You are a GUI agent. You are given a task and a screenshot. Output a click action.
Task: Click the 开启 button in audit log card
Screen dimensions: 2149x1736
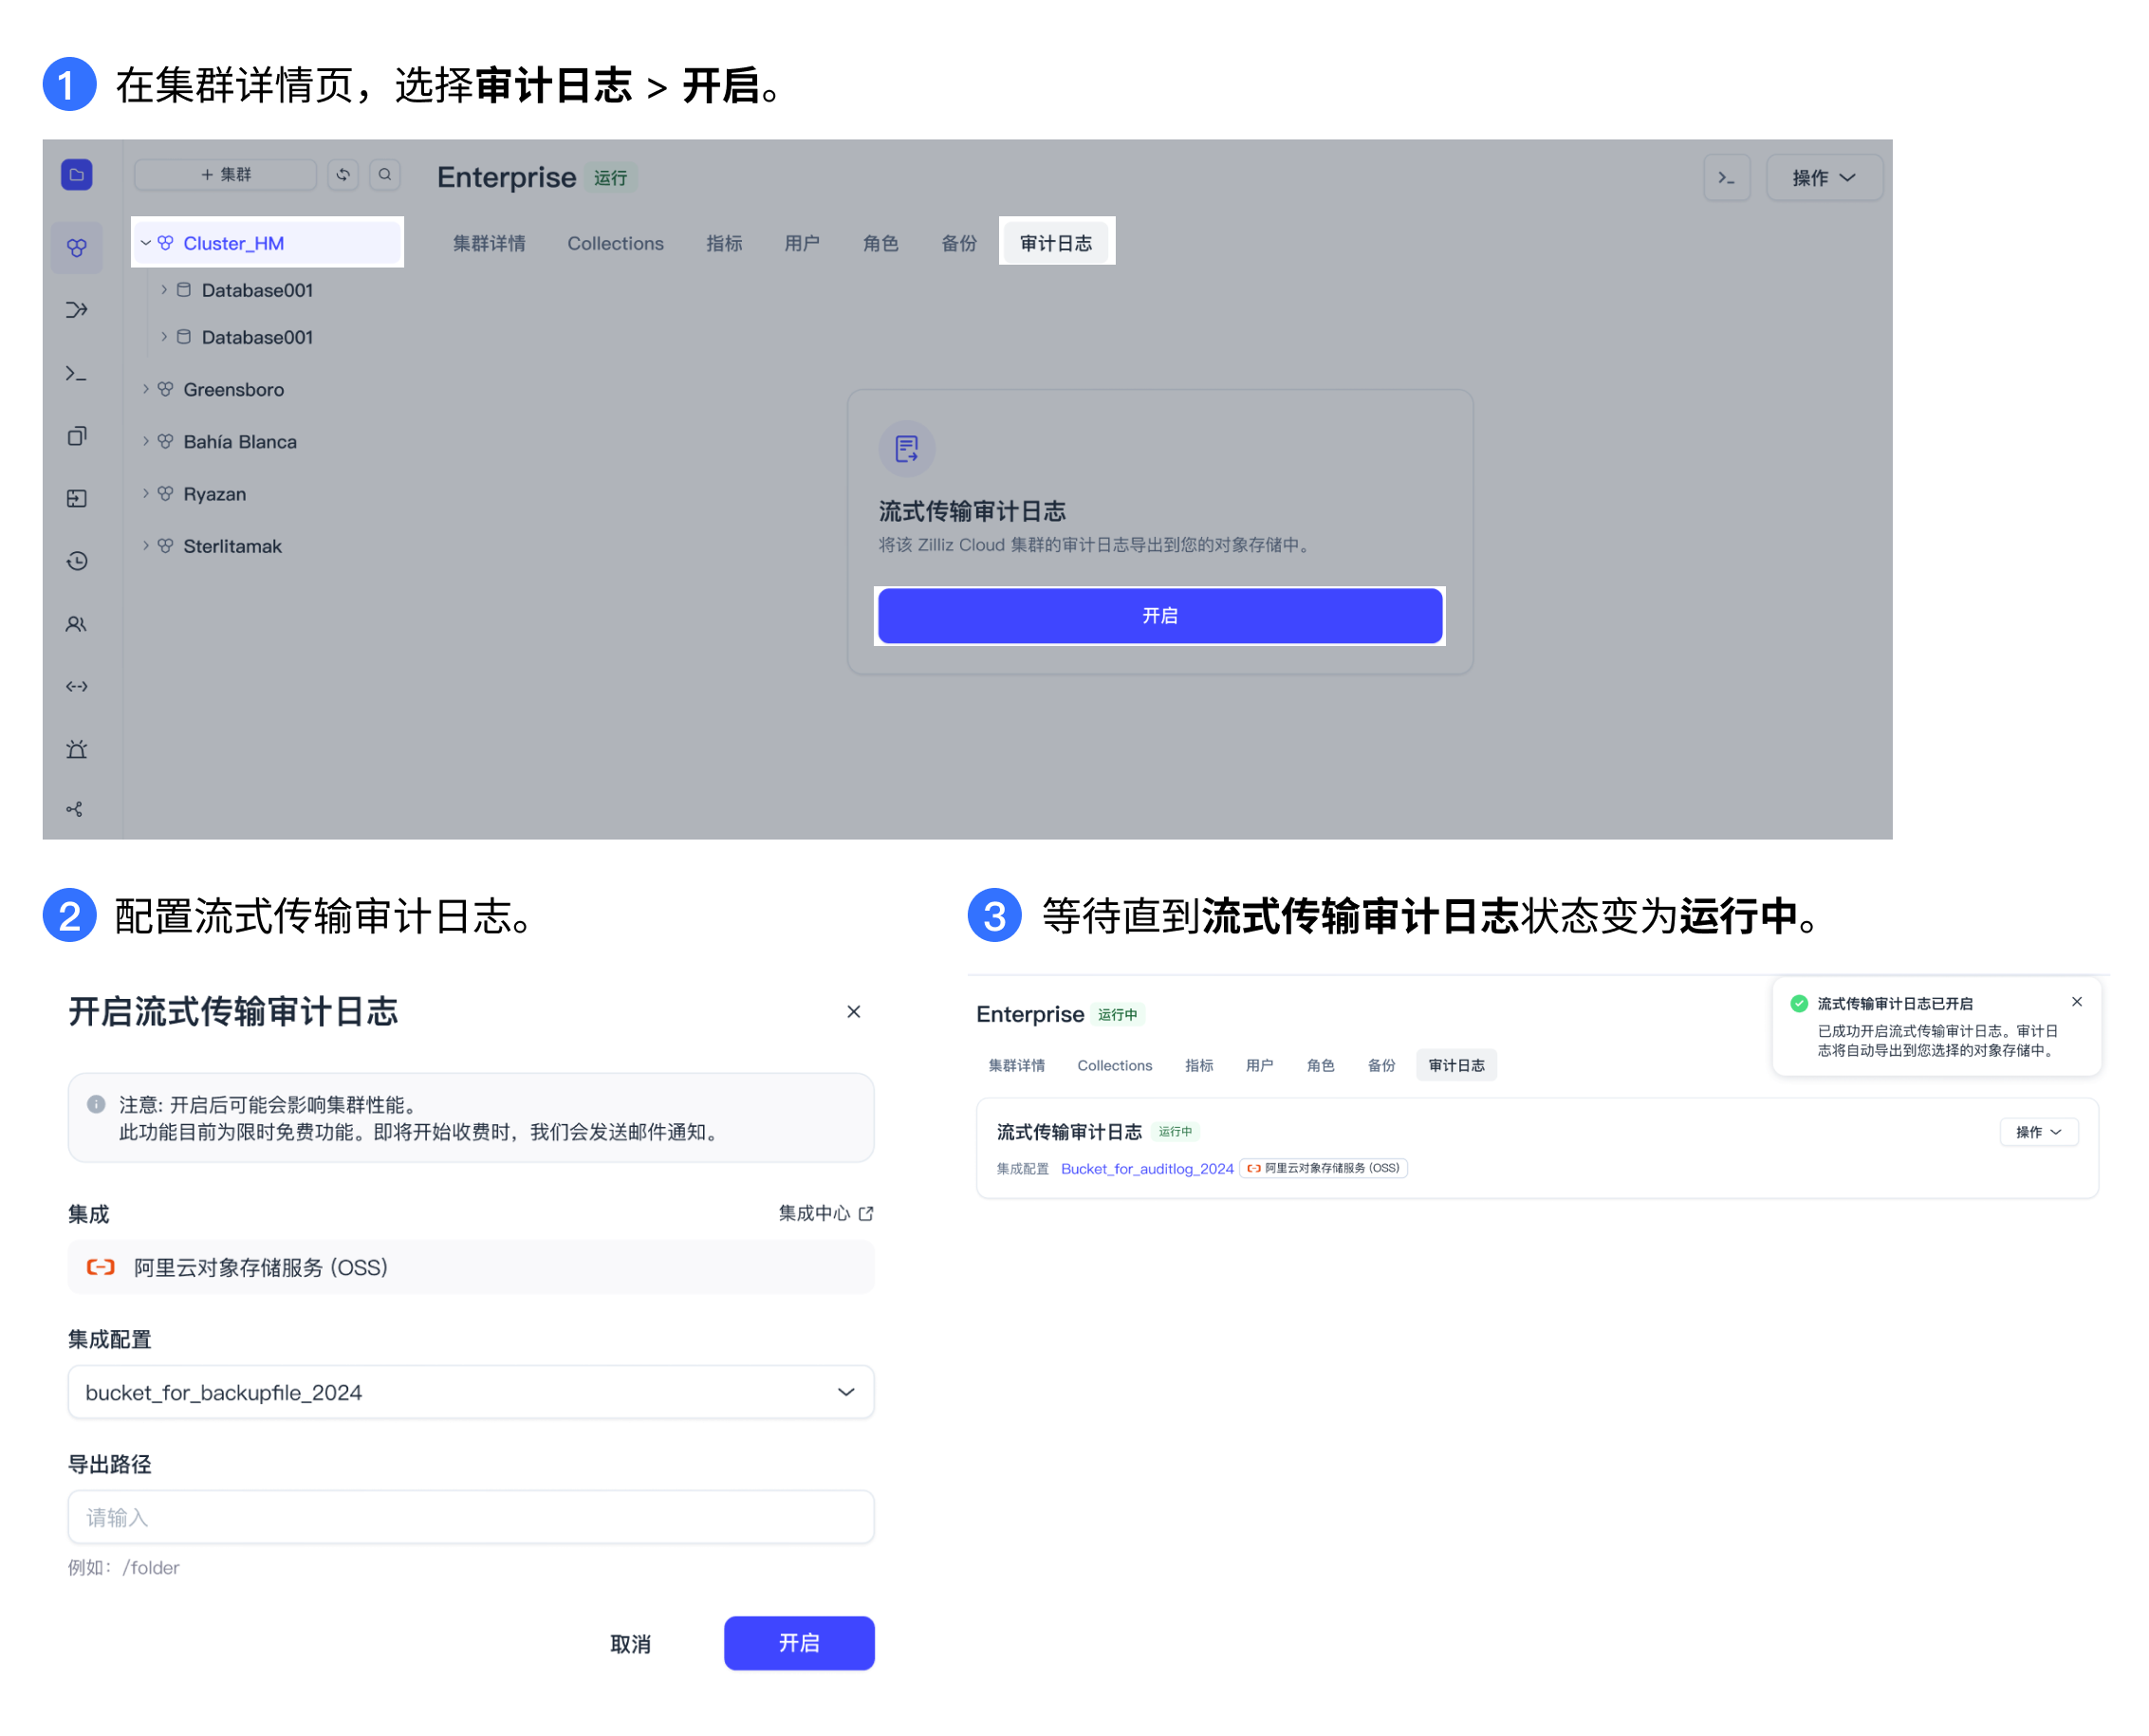(x=1160, y=616)
